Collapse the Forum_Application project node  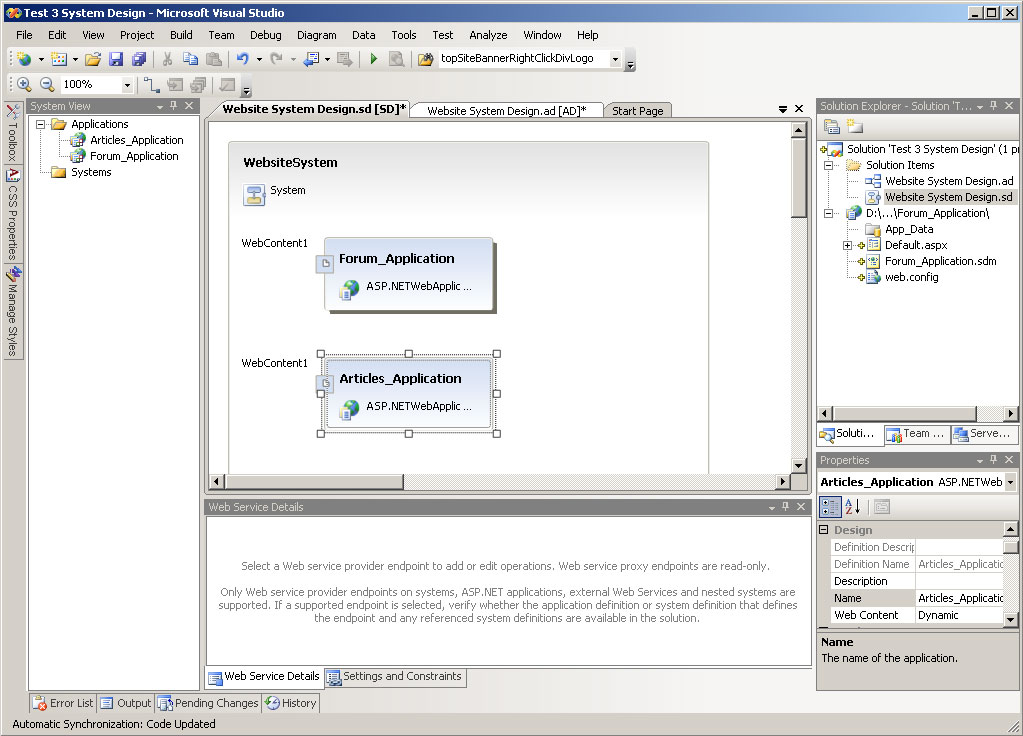click(x=828, y=213)
